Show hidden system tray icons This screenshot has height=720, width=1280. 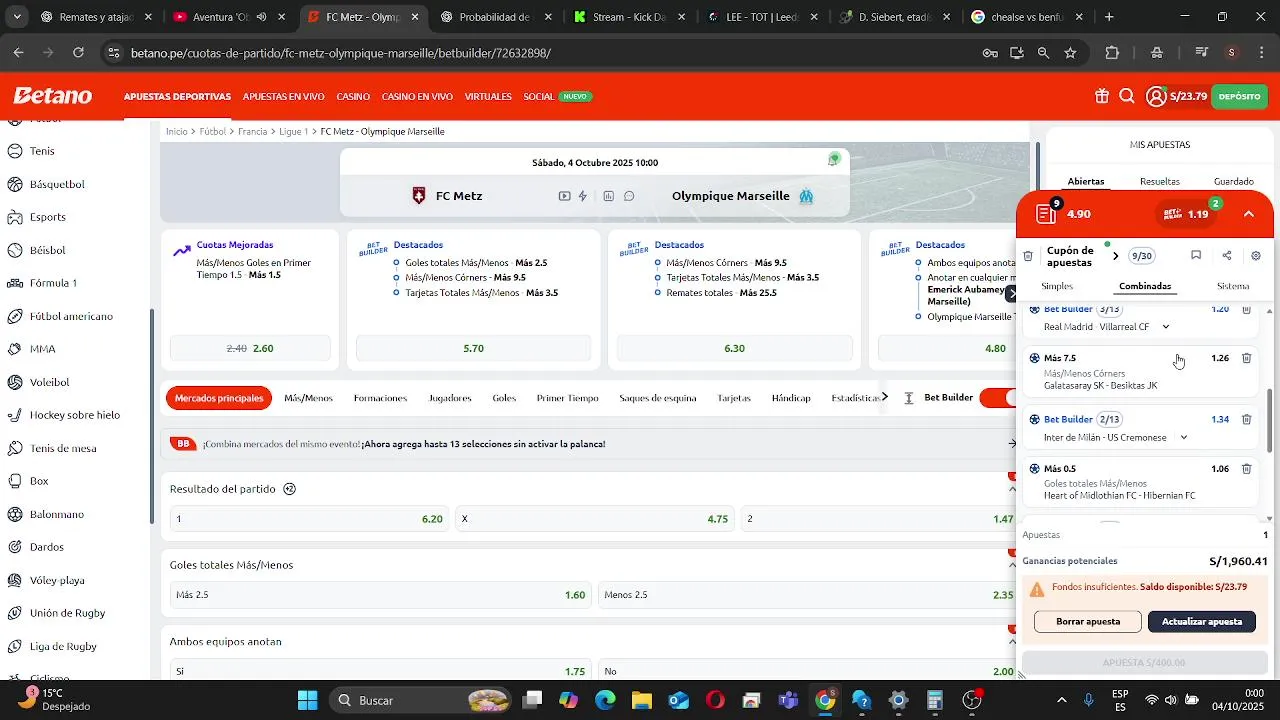(1061, 700)
